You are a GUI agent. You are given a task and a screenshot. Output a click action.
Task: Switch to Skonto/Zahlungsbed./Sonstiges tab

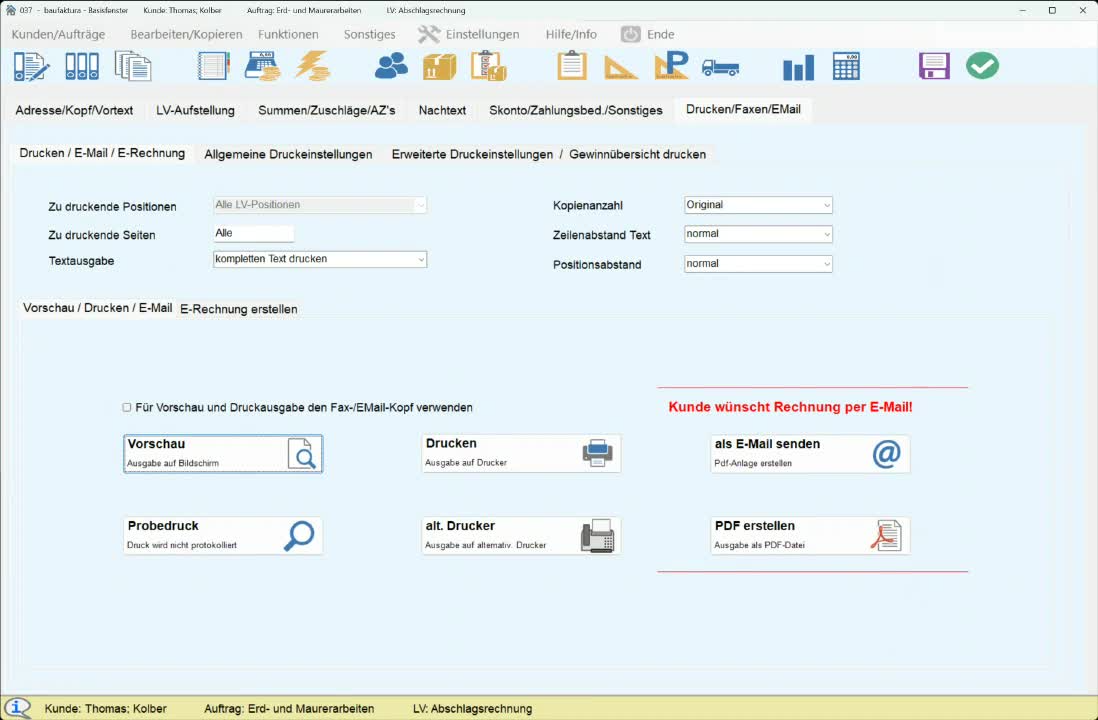coord(576,110)
